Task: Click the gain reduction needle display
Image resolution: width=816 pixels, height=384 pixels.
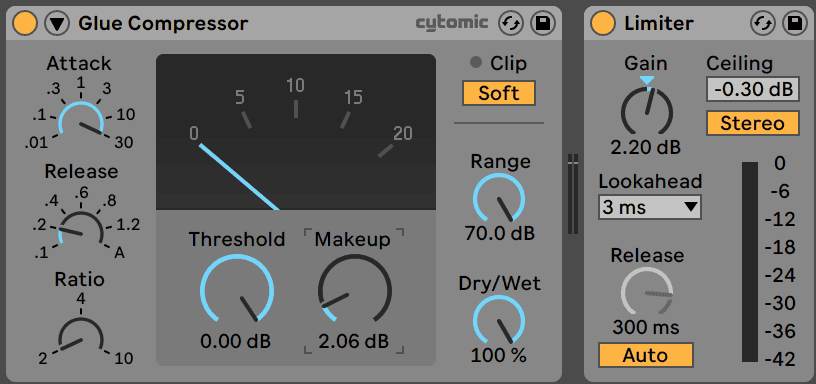Action: pos(296,132)
